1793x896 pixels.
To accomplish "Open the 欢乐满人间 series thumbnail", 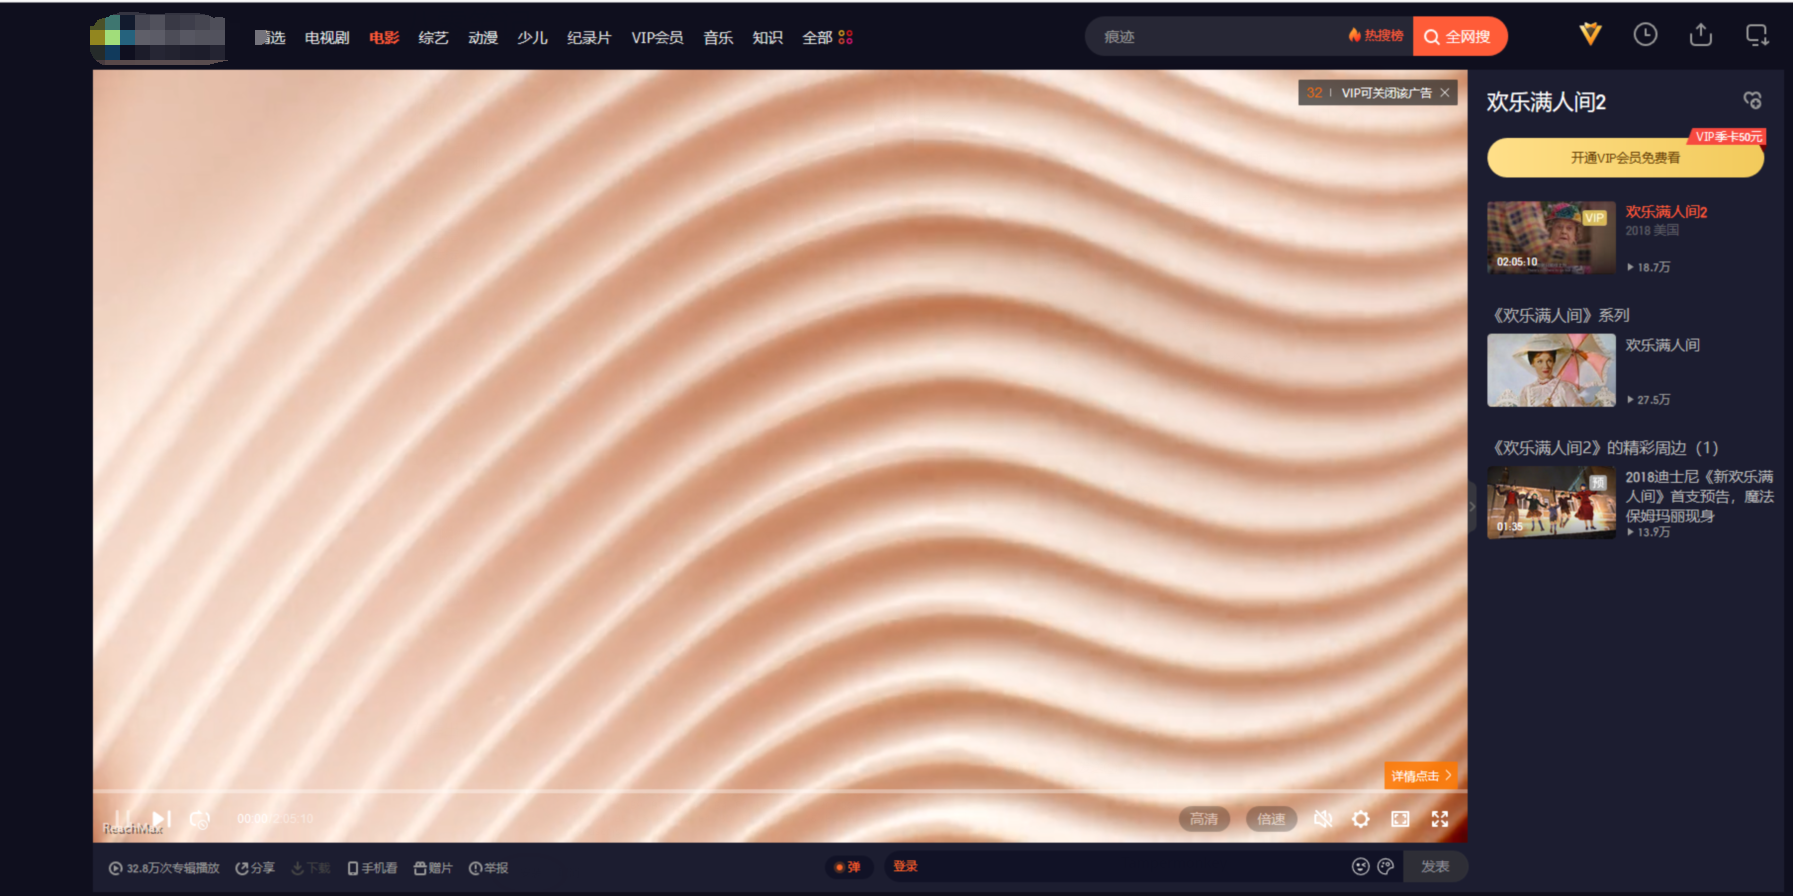I will point(1551,370).
